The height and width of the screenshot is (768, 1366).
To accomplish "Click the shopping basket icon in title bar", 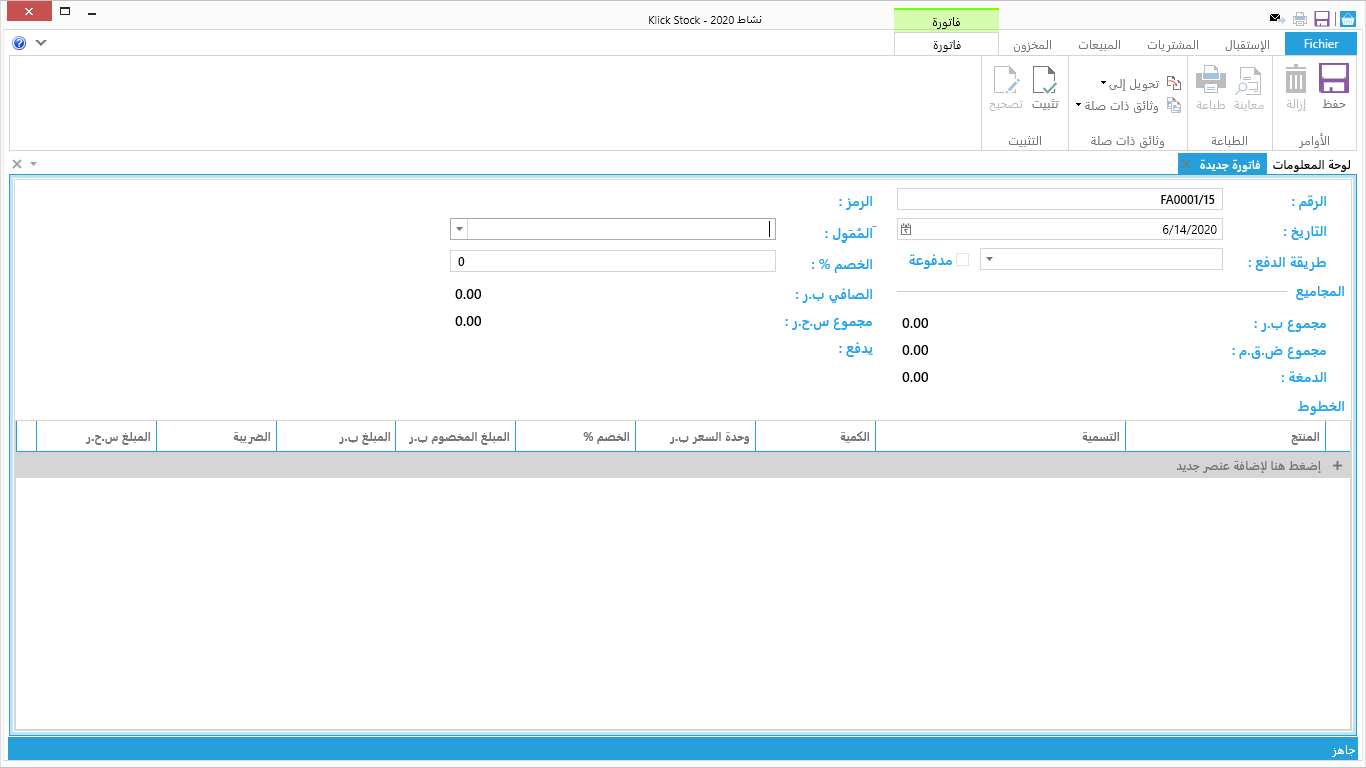I will pyautogui.click(x=1348, y=18).
